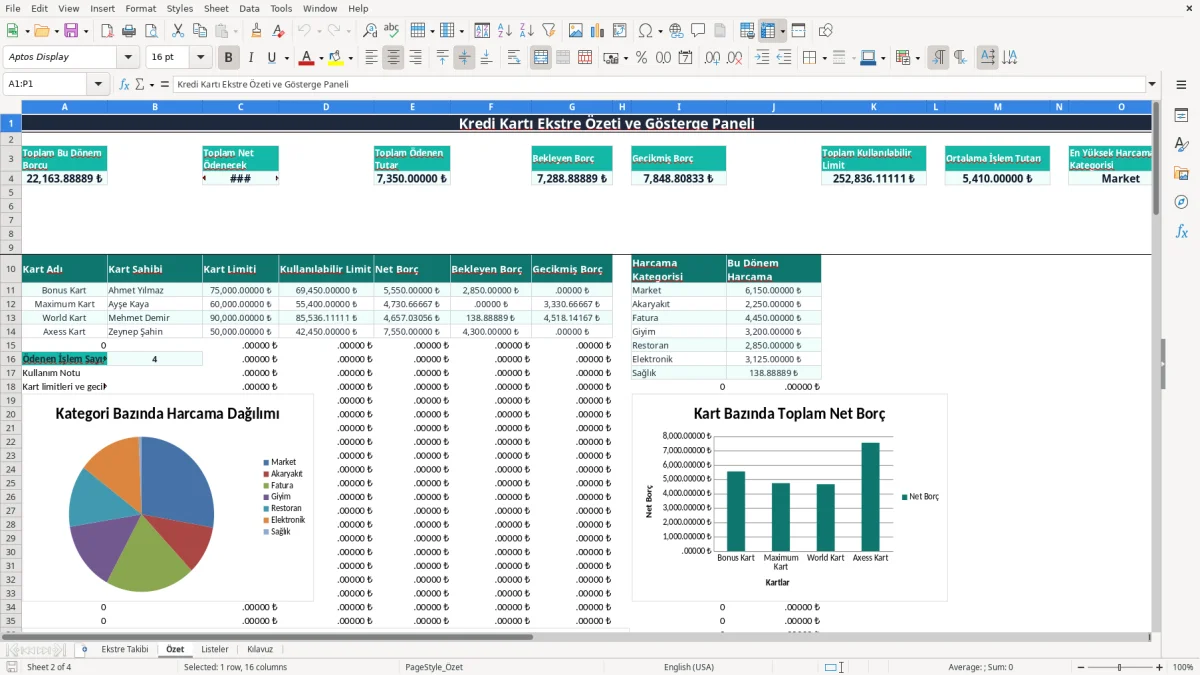Open the Borders dropdown arrow

pyautogui.click(x=824, y=58)
